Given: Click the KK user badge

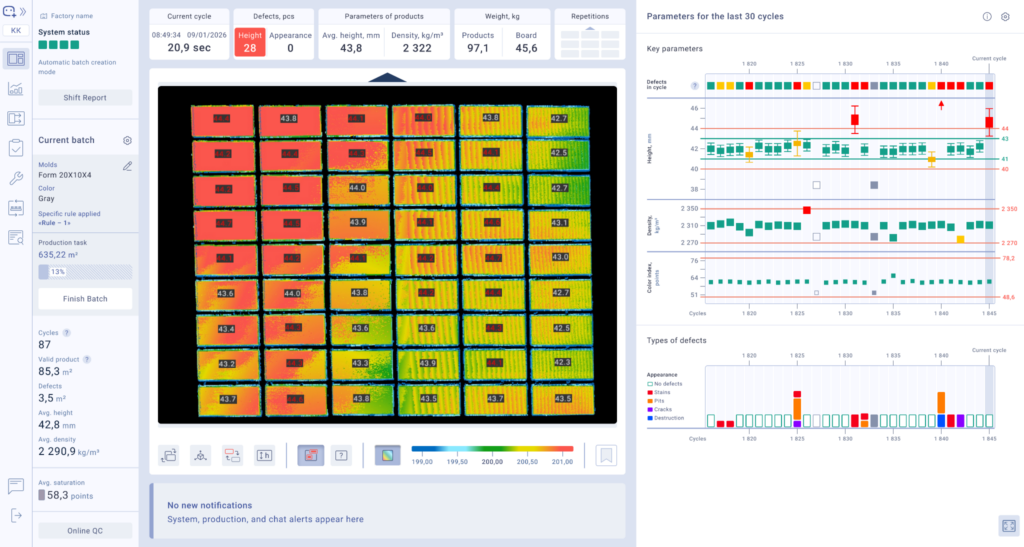Looking at the screenshot, I should [x=16, y=31].
